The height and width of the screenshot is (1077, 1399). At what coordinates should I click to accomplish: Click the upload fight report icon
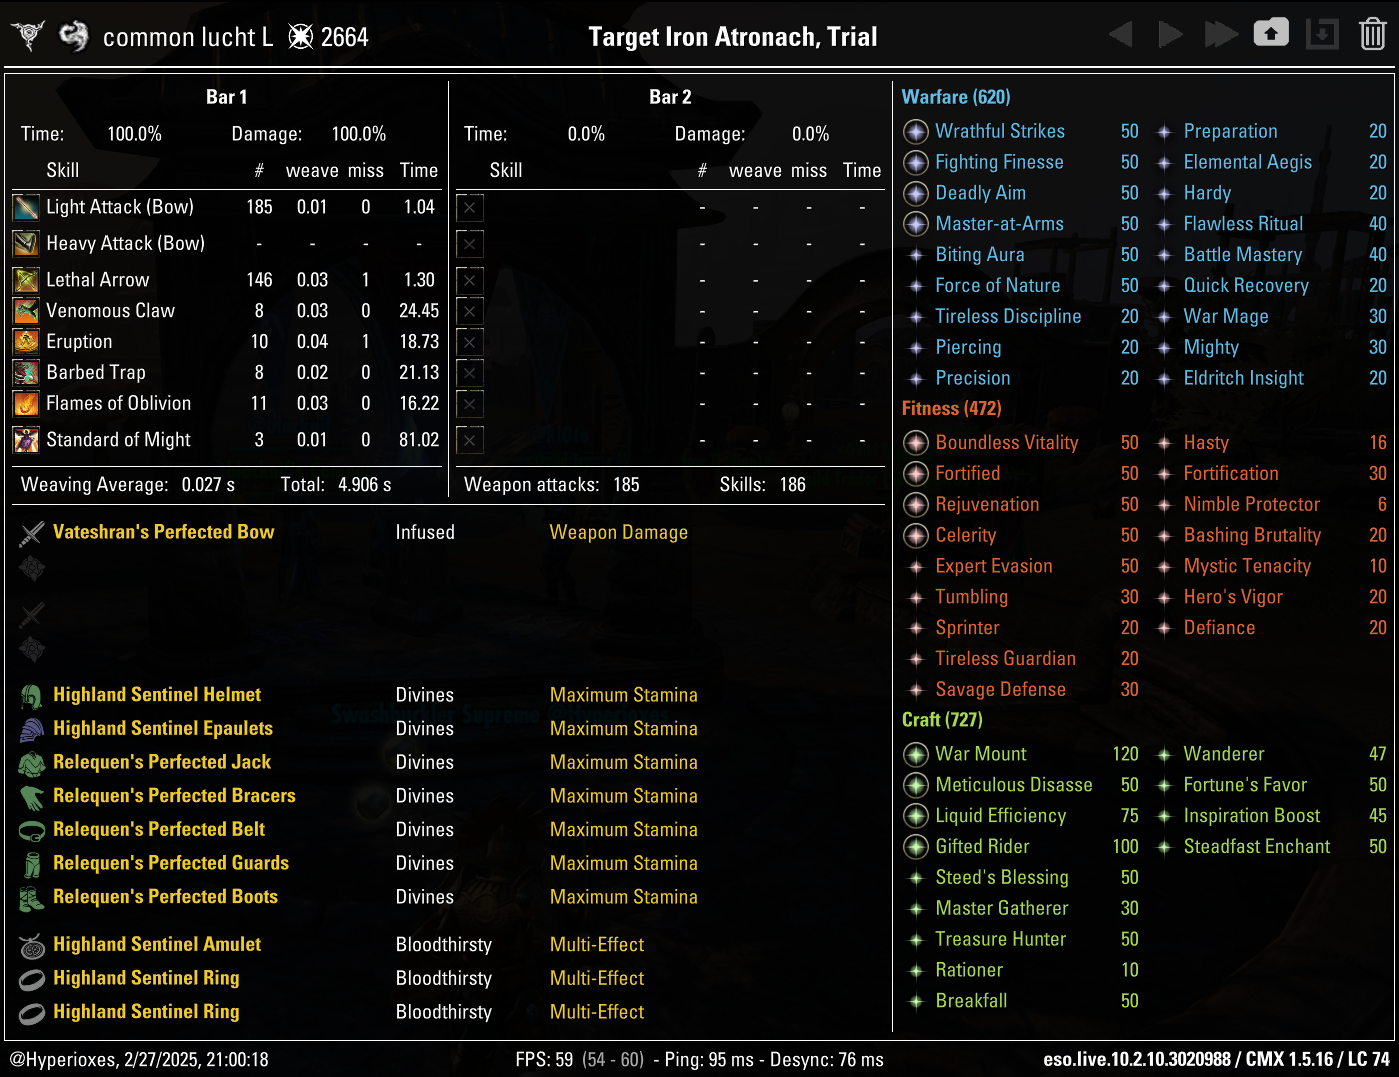click(1271, 33)
